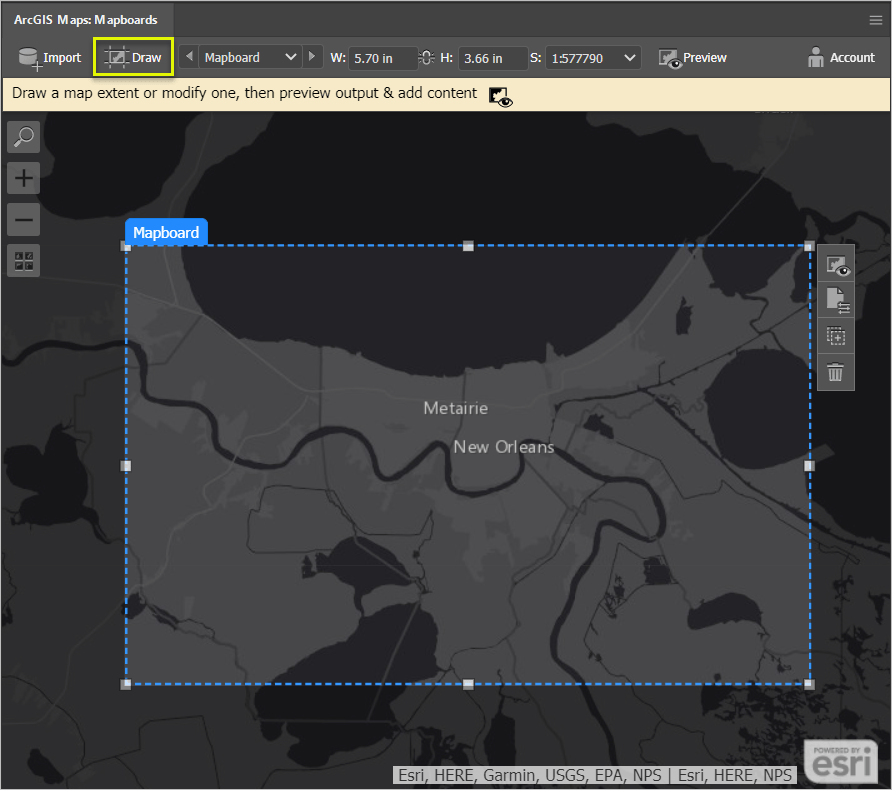Toggle the mapboard preview eye icon
The height and width of the screenshot is (790, 892).
tap(836, 263)
